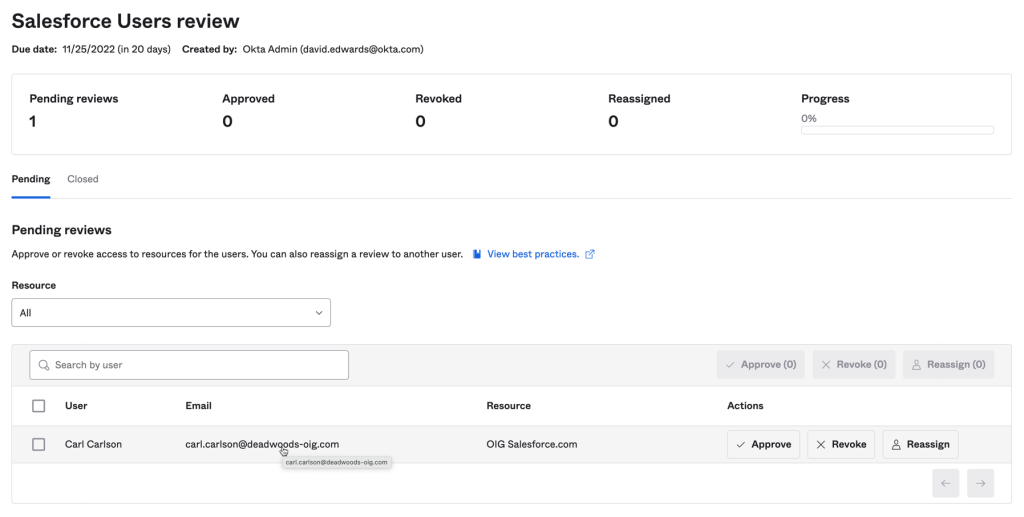Screen dimensions: 1024x517
Task: Click the Email column header
Action: point(199,406)
